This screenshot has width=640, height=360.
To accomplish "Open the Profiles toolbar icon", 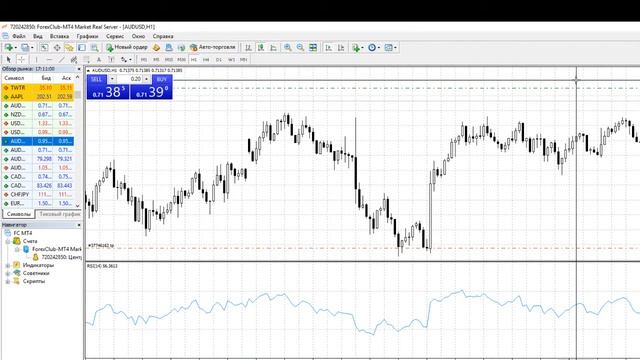I will point(25,48).
